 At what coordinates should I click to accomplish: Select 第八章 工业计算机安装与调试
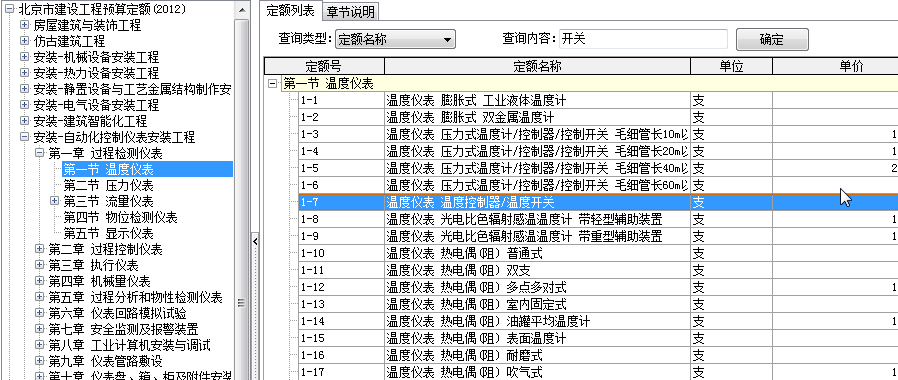(129, 346)
